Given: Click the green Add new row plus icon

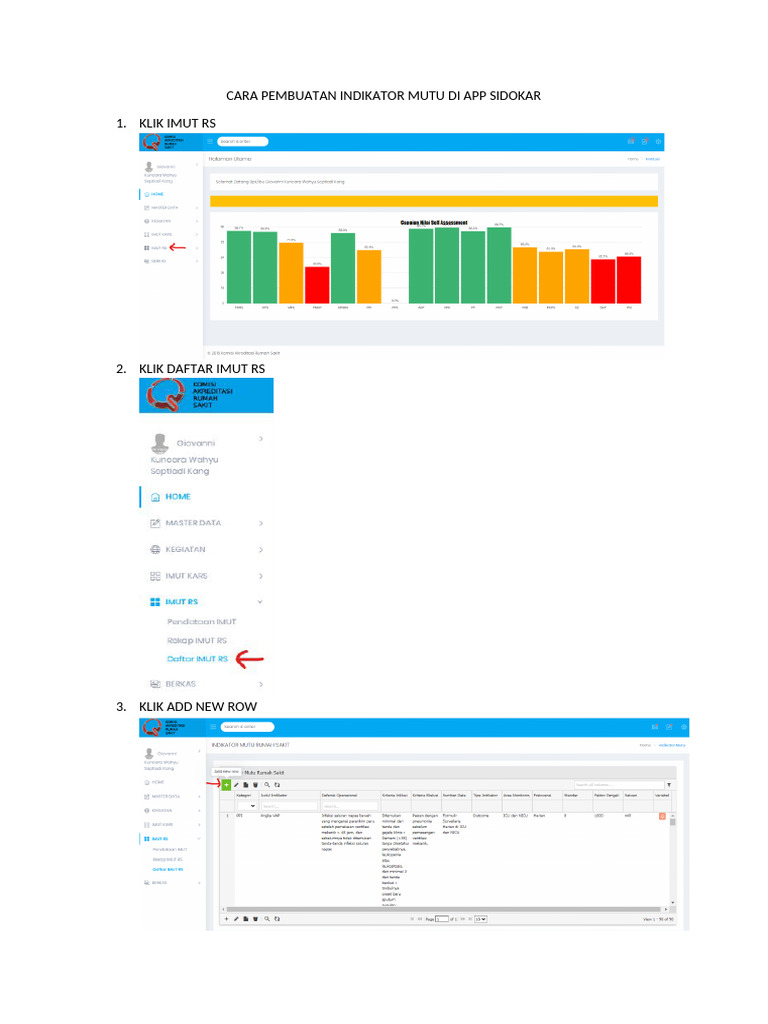Looking at the screenshot, I should (x=226, y=785).
